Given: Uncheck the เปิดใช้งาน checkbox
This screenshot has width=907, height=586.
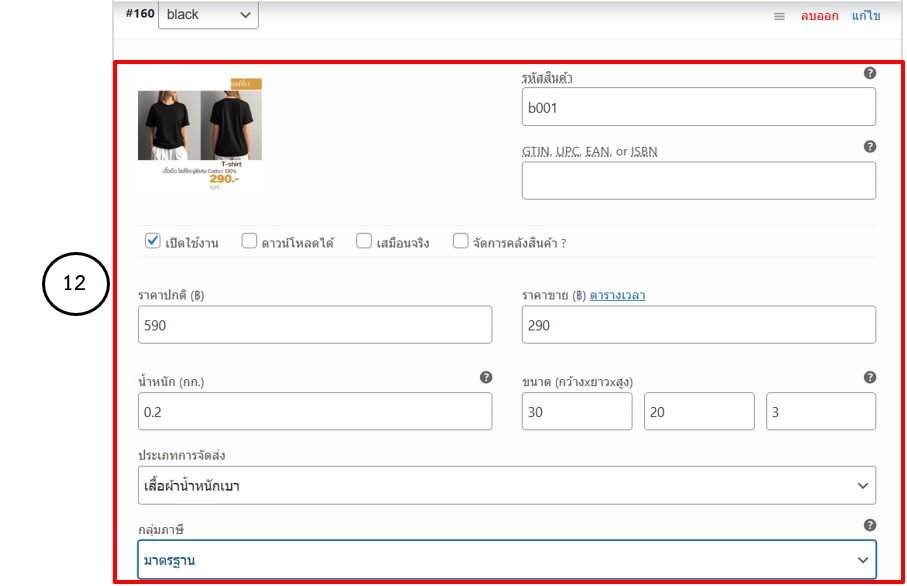Looking at the screenshot, I should [x=153, y=241].
